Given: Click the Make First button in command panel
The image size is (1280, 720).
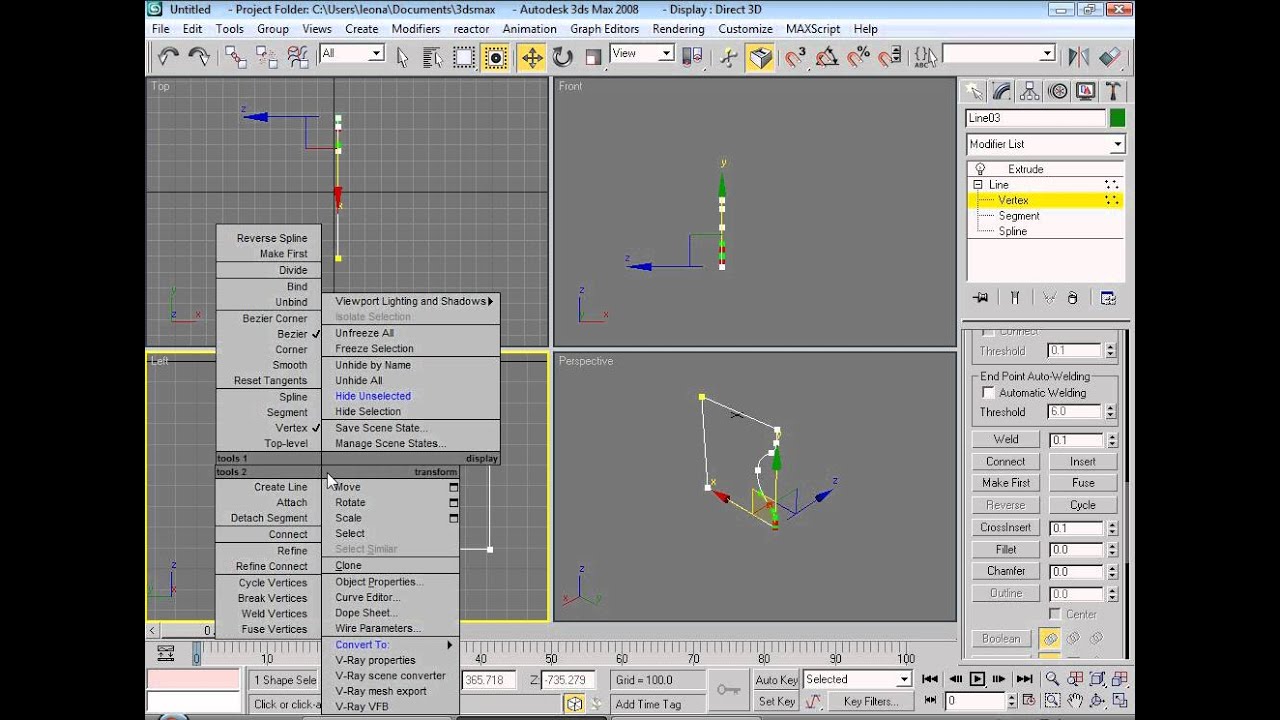Looking at the screenshot, I should [1006, 483].
